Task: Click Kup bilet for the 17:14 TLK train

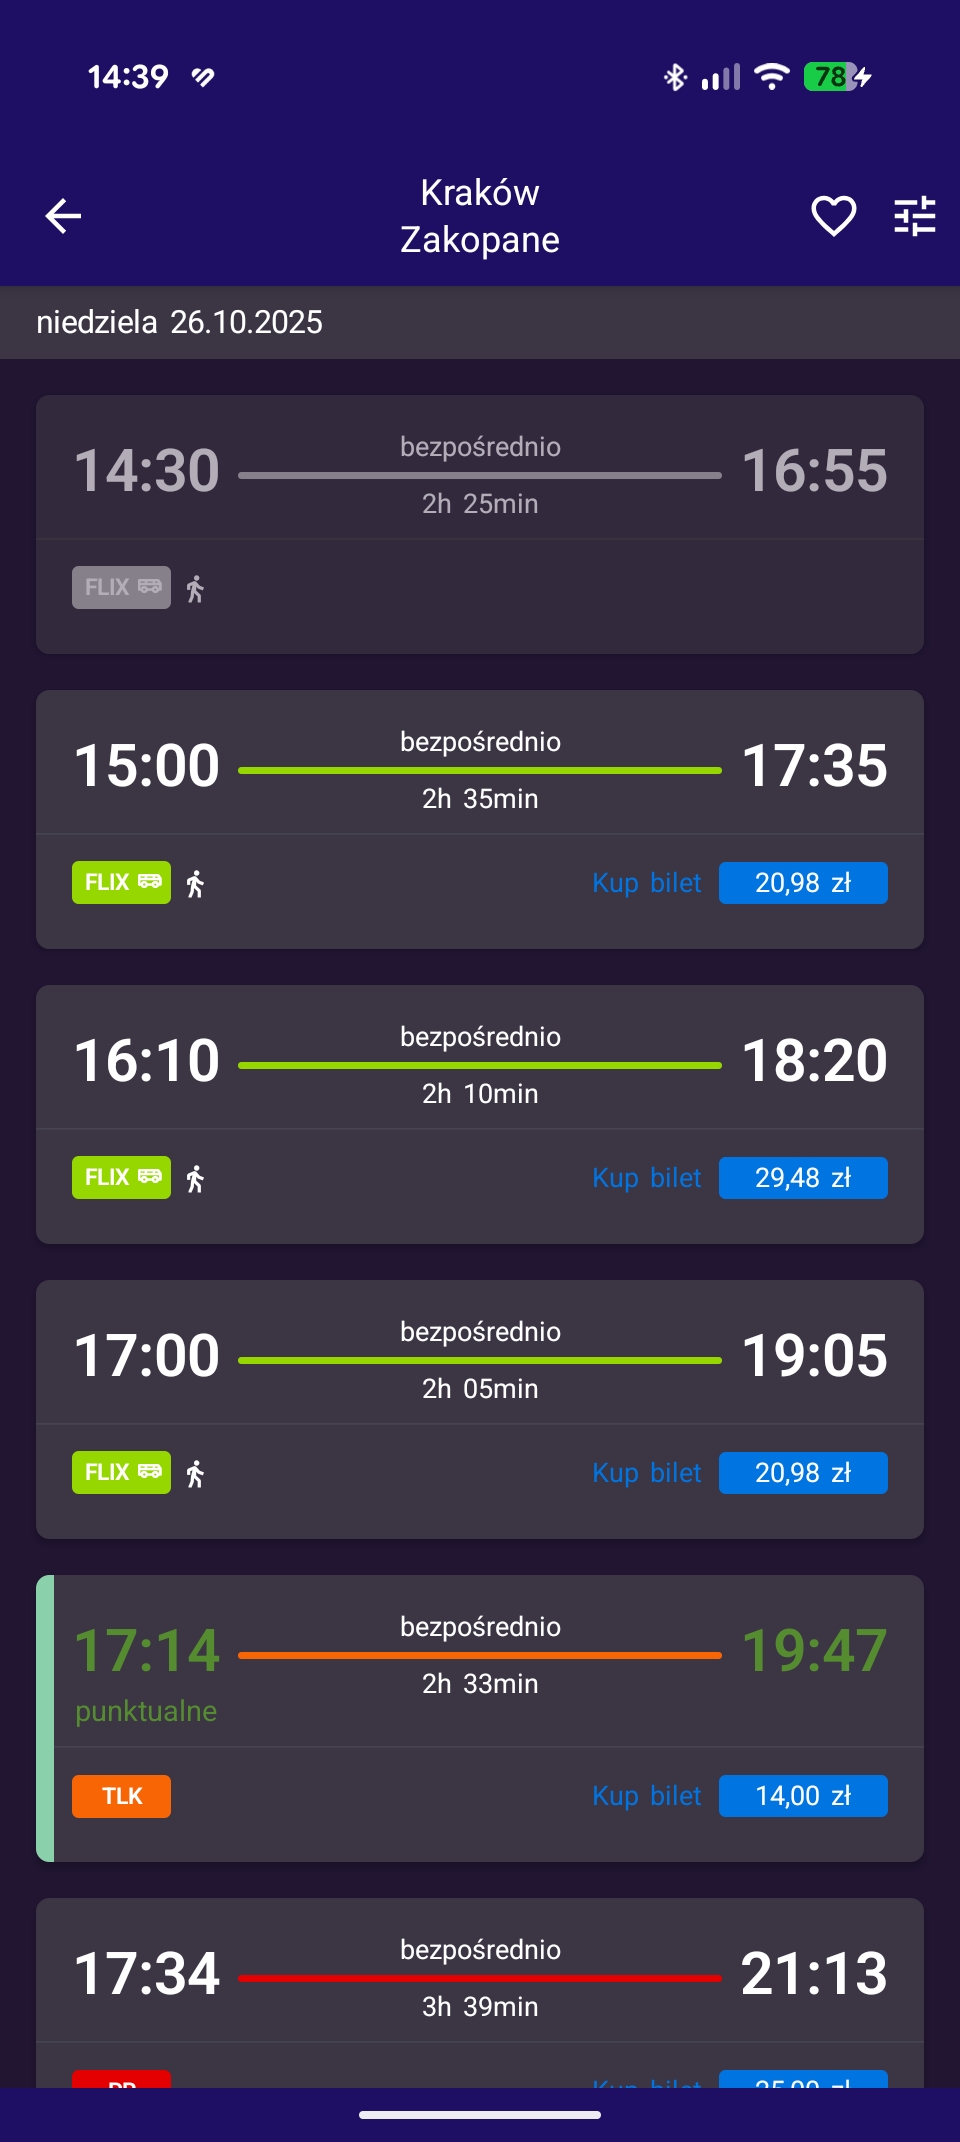Action: pyautogui.click(x=646, y=1796)
